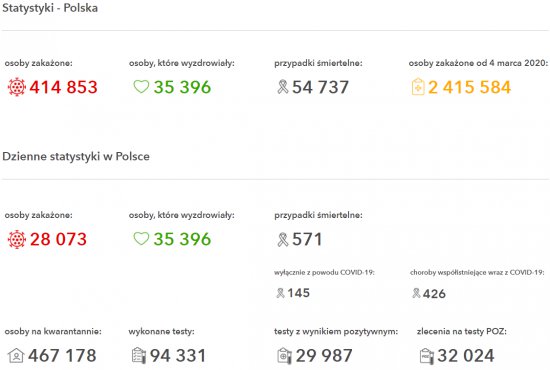
Task: Click the 'osoby na kwarantannie' label
Action: pos(53,331)
